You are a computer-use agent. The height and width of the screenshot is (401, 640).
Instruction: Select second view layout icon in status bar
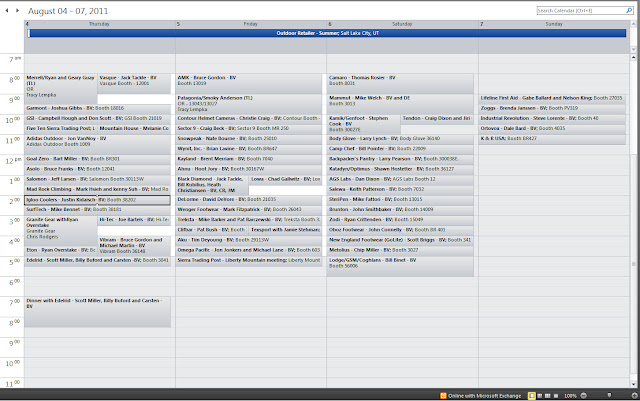pyautogui.click(x=540, y=396)
